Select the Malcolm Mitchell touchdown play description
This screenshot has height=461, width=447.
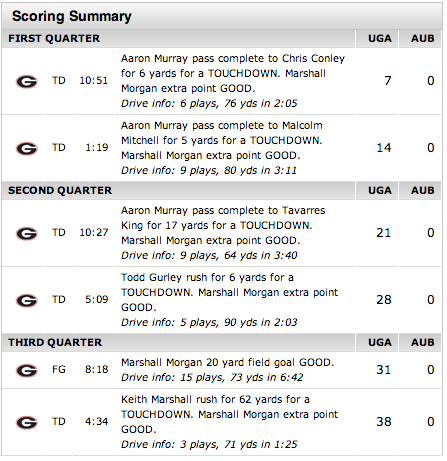coord(222,140)
